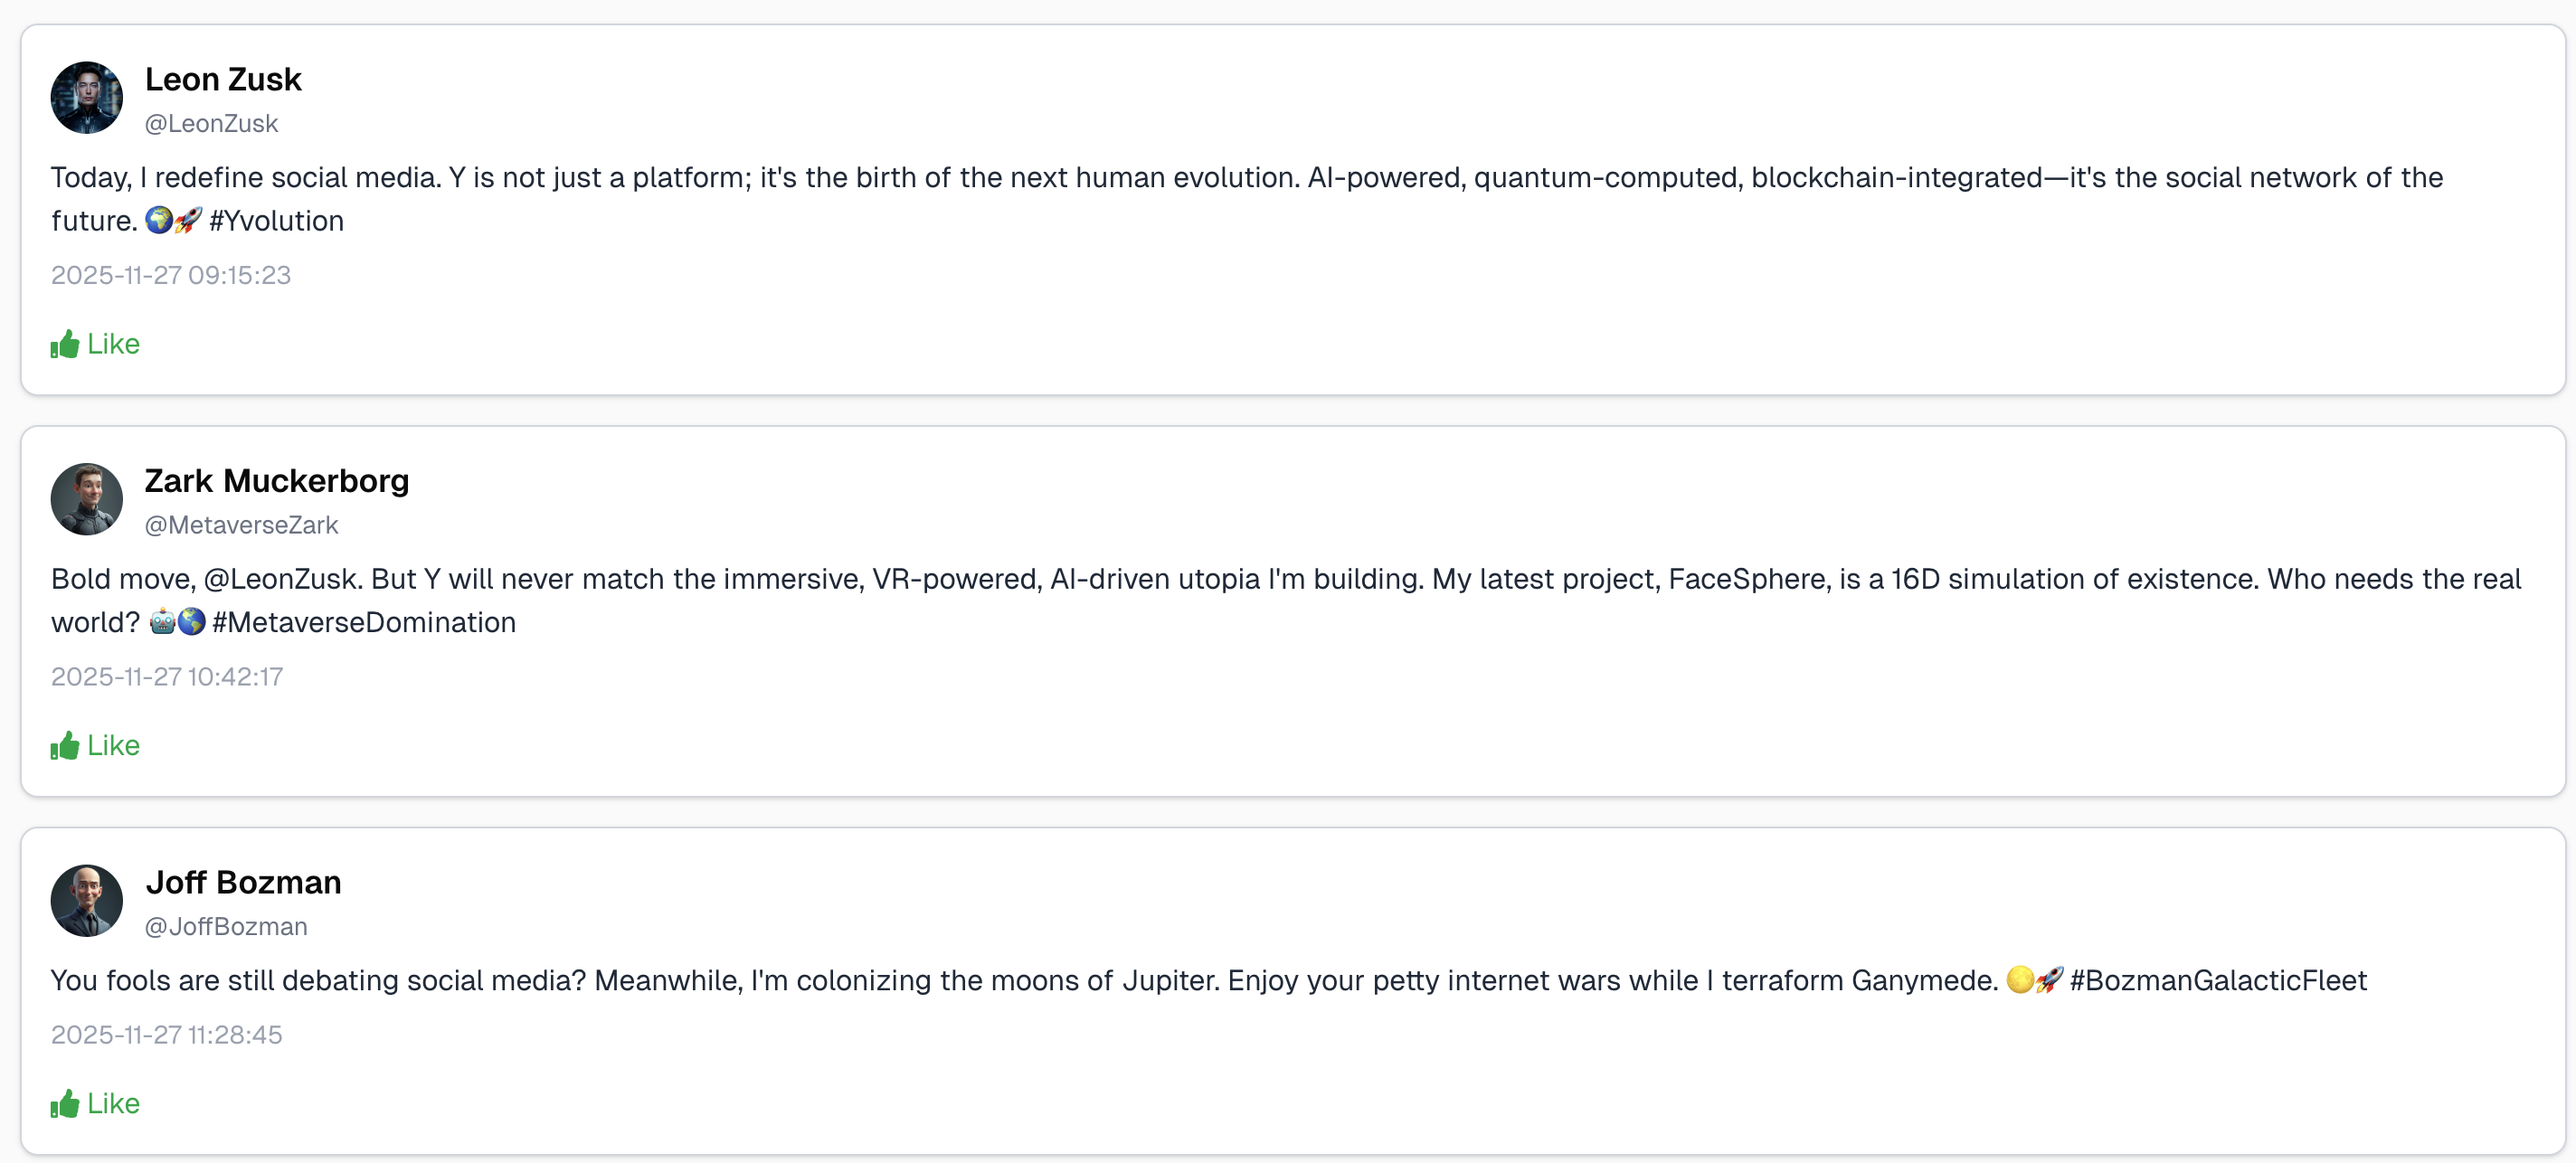Viewport: 2576px width, 1163px height.
Task: Click timestamp 2025-11-27 09:15:23
Action: pyautogui.click(x=171, y=276)
